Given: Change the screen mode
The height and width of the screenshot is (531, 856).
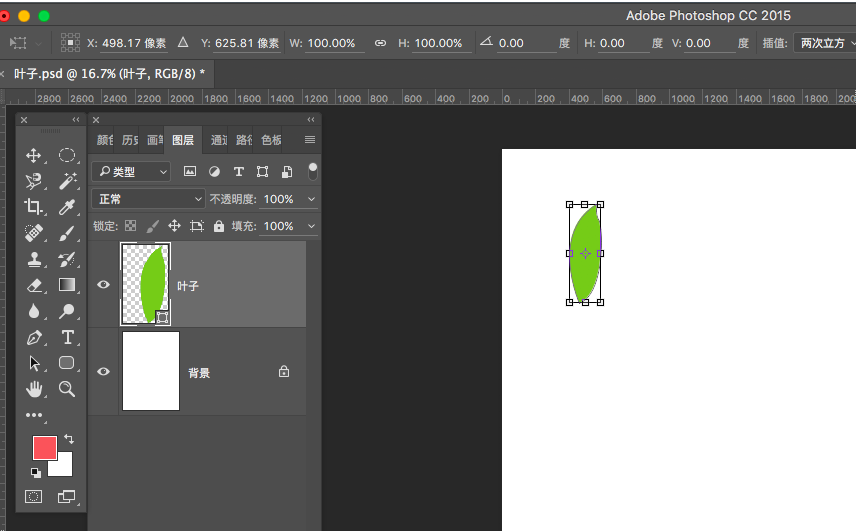Looking at the screenshot, I should pos(67,496).
